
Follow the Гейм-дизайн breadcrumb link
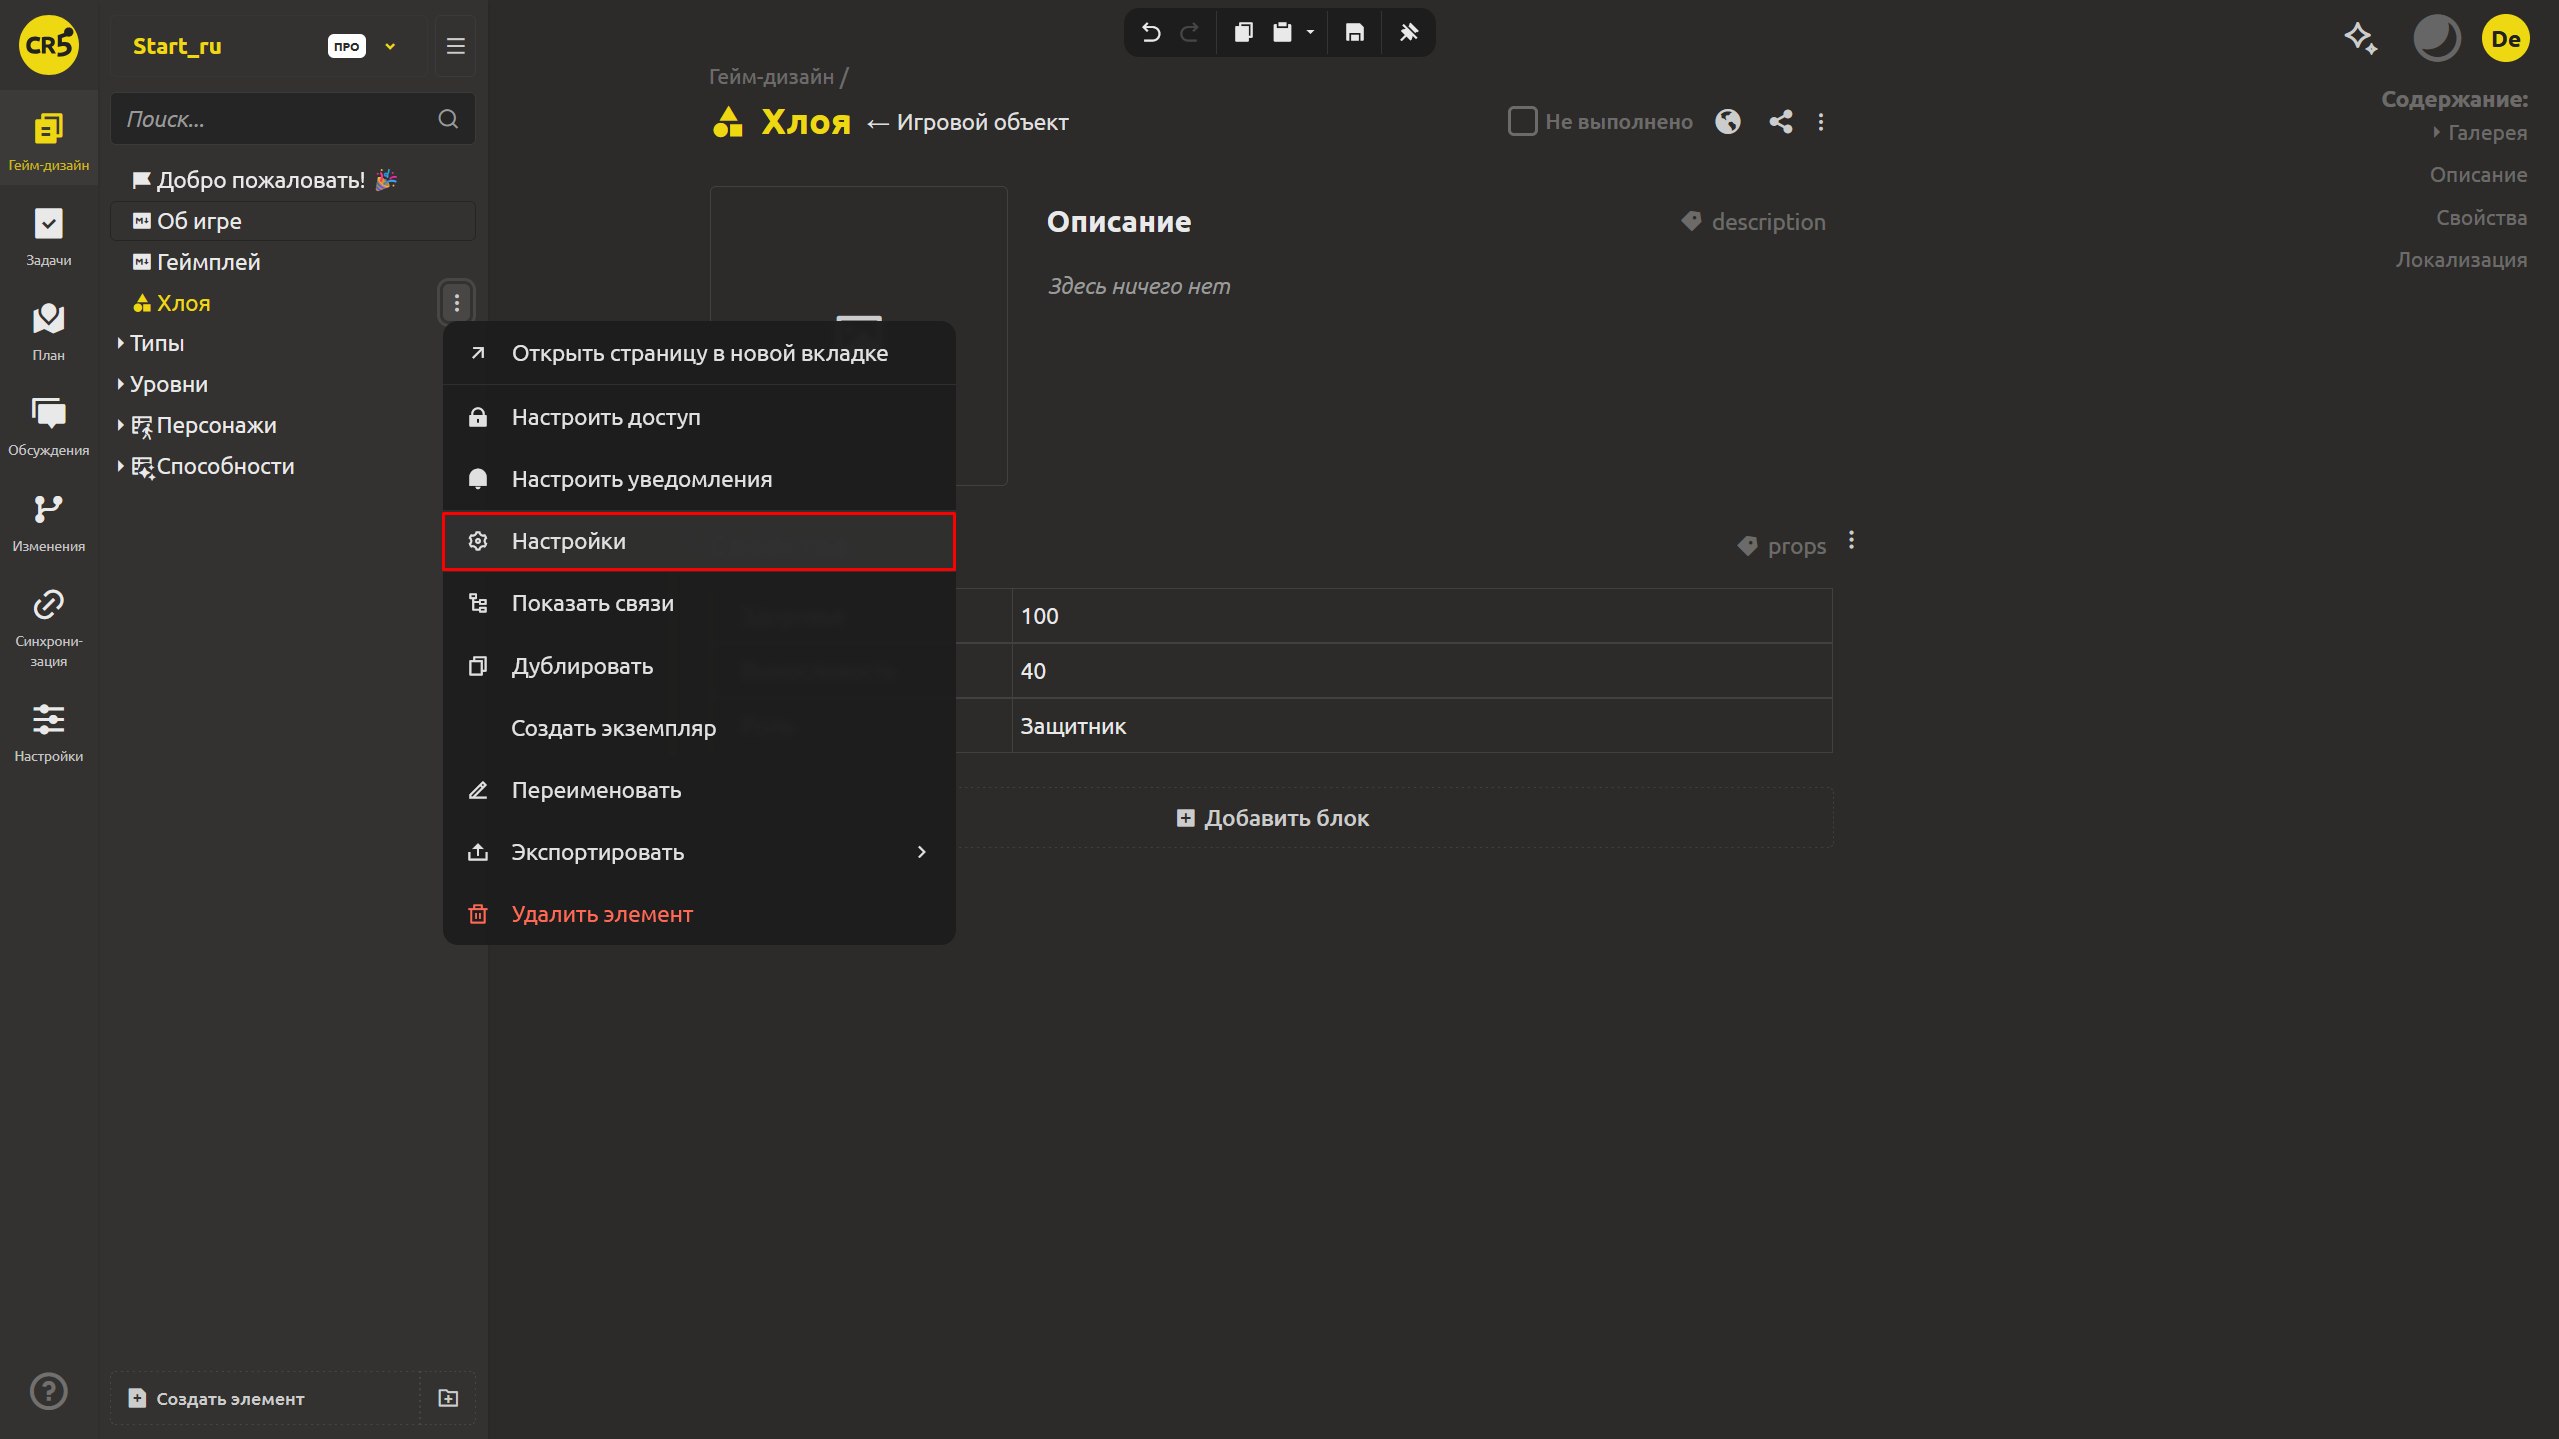click(x=771, y=77)
